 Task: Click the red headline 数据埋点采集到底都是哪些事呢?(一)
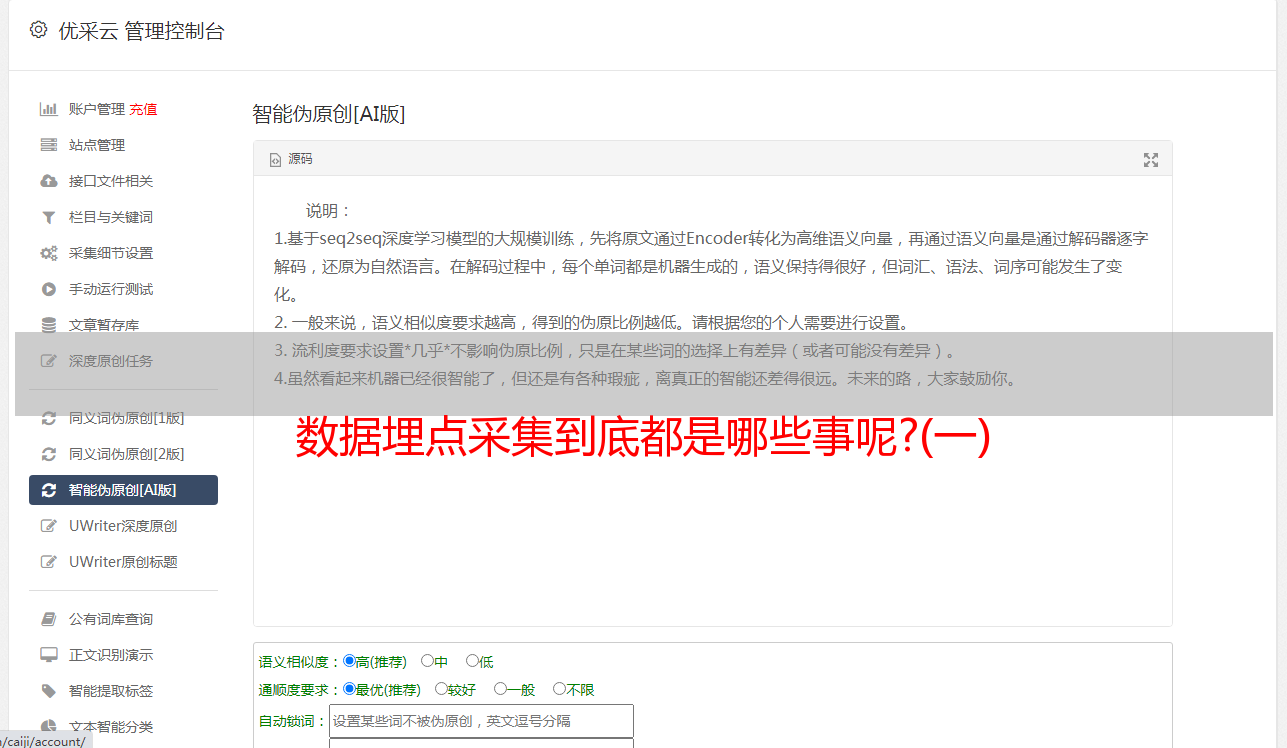point(642,438)
